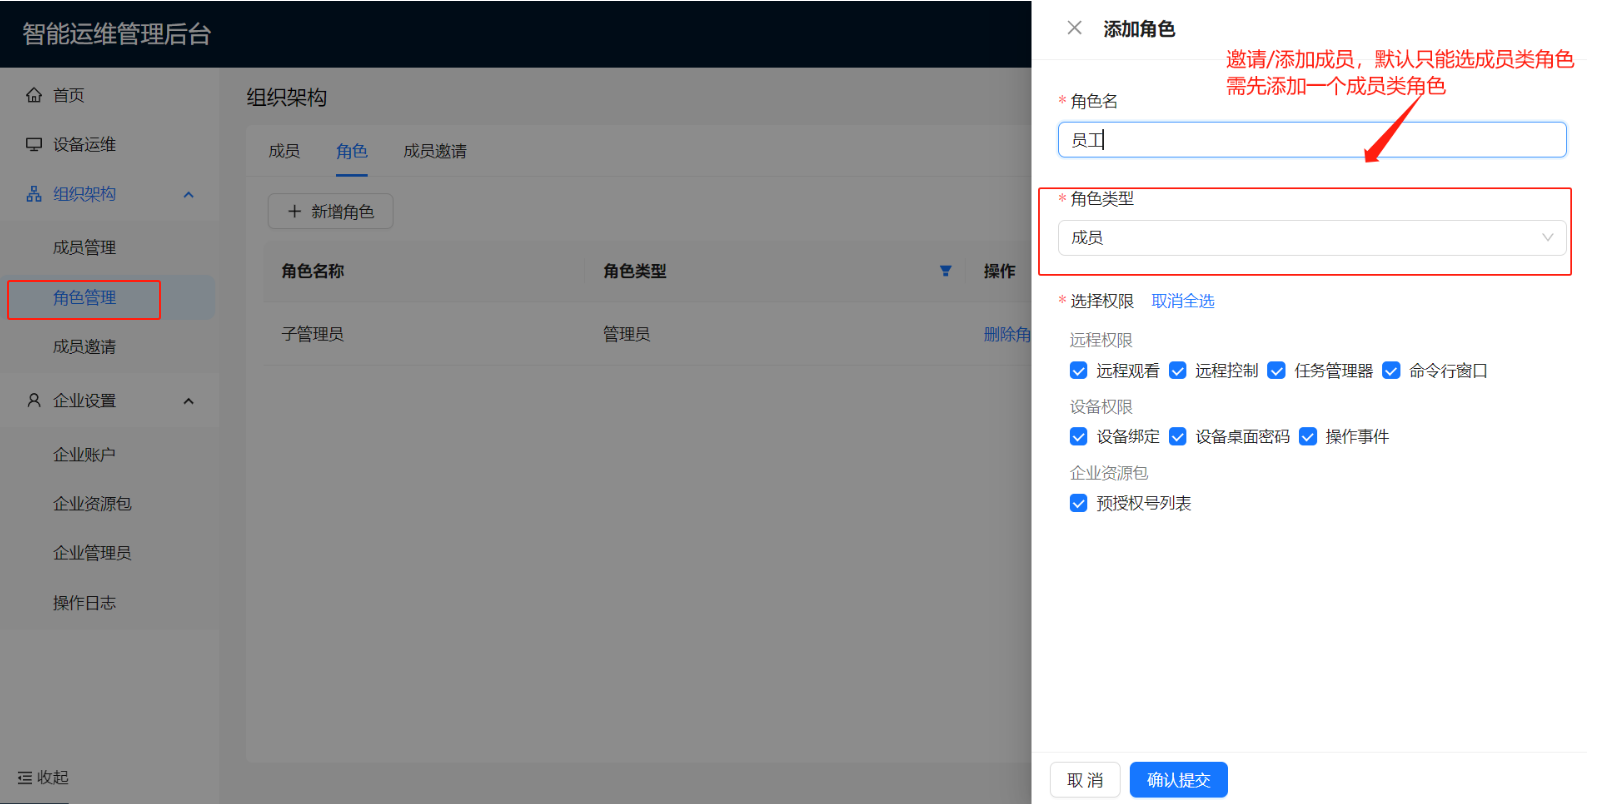1614x804 pixels.
Task: Click the 子管理员 role name cell
Action: pyautogui.click(x=312, y=334)
